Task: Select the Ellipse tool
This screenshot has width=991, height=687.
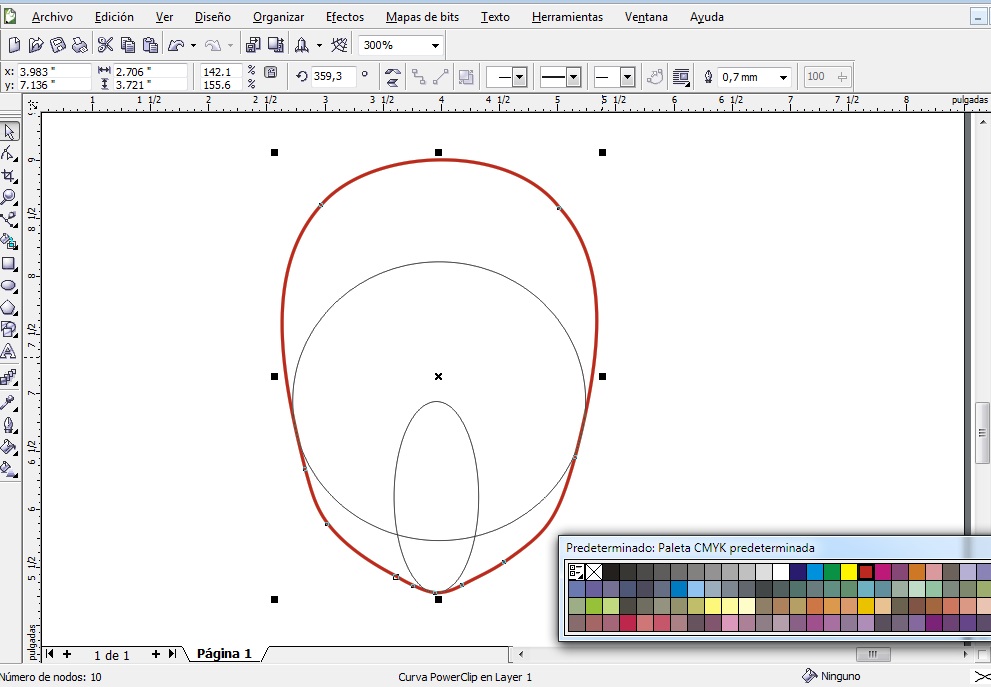Action: click(9, 286)
